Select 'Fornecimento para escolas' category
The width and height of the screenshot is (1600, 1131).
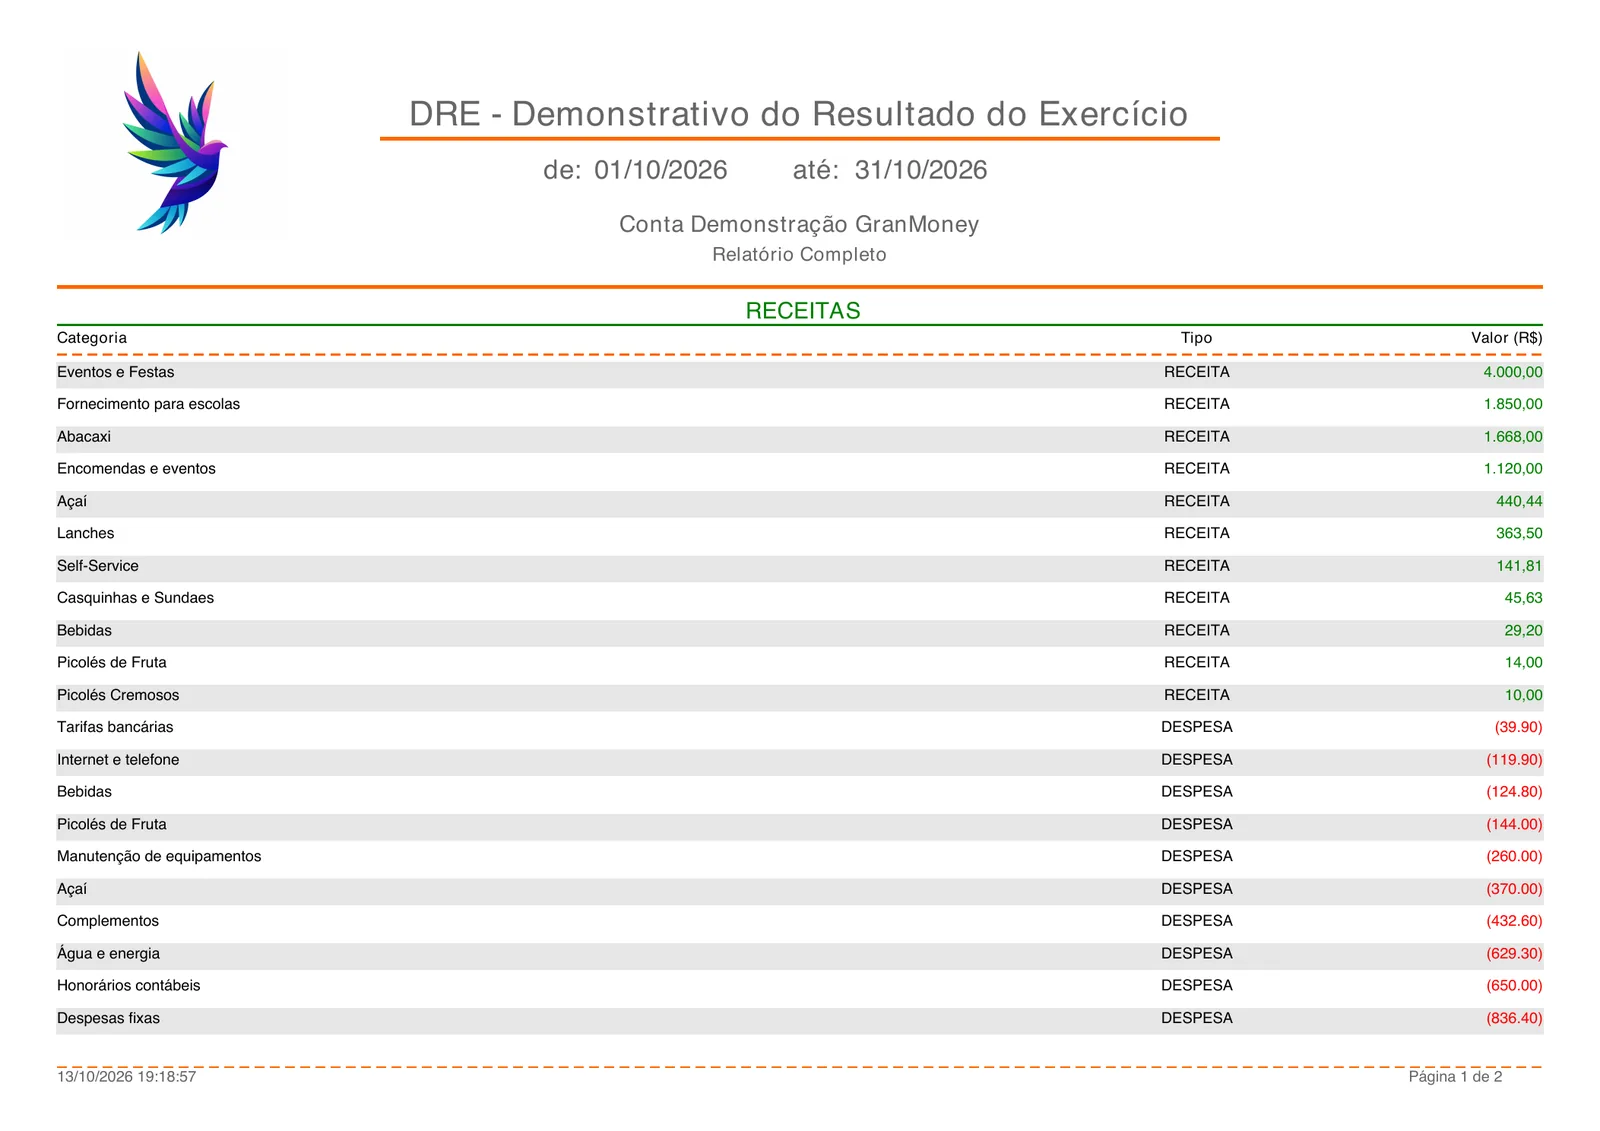coord(148,404)
